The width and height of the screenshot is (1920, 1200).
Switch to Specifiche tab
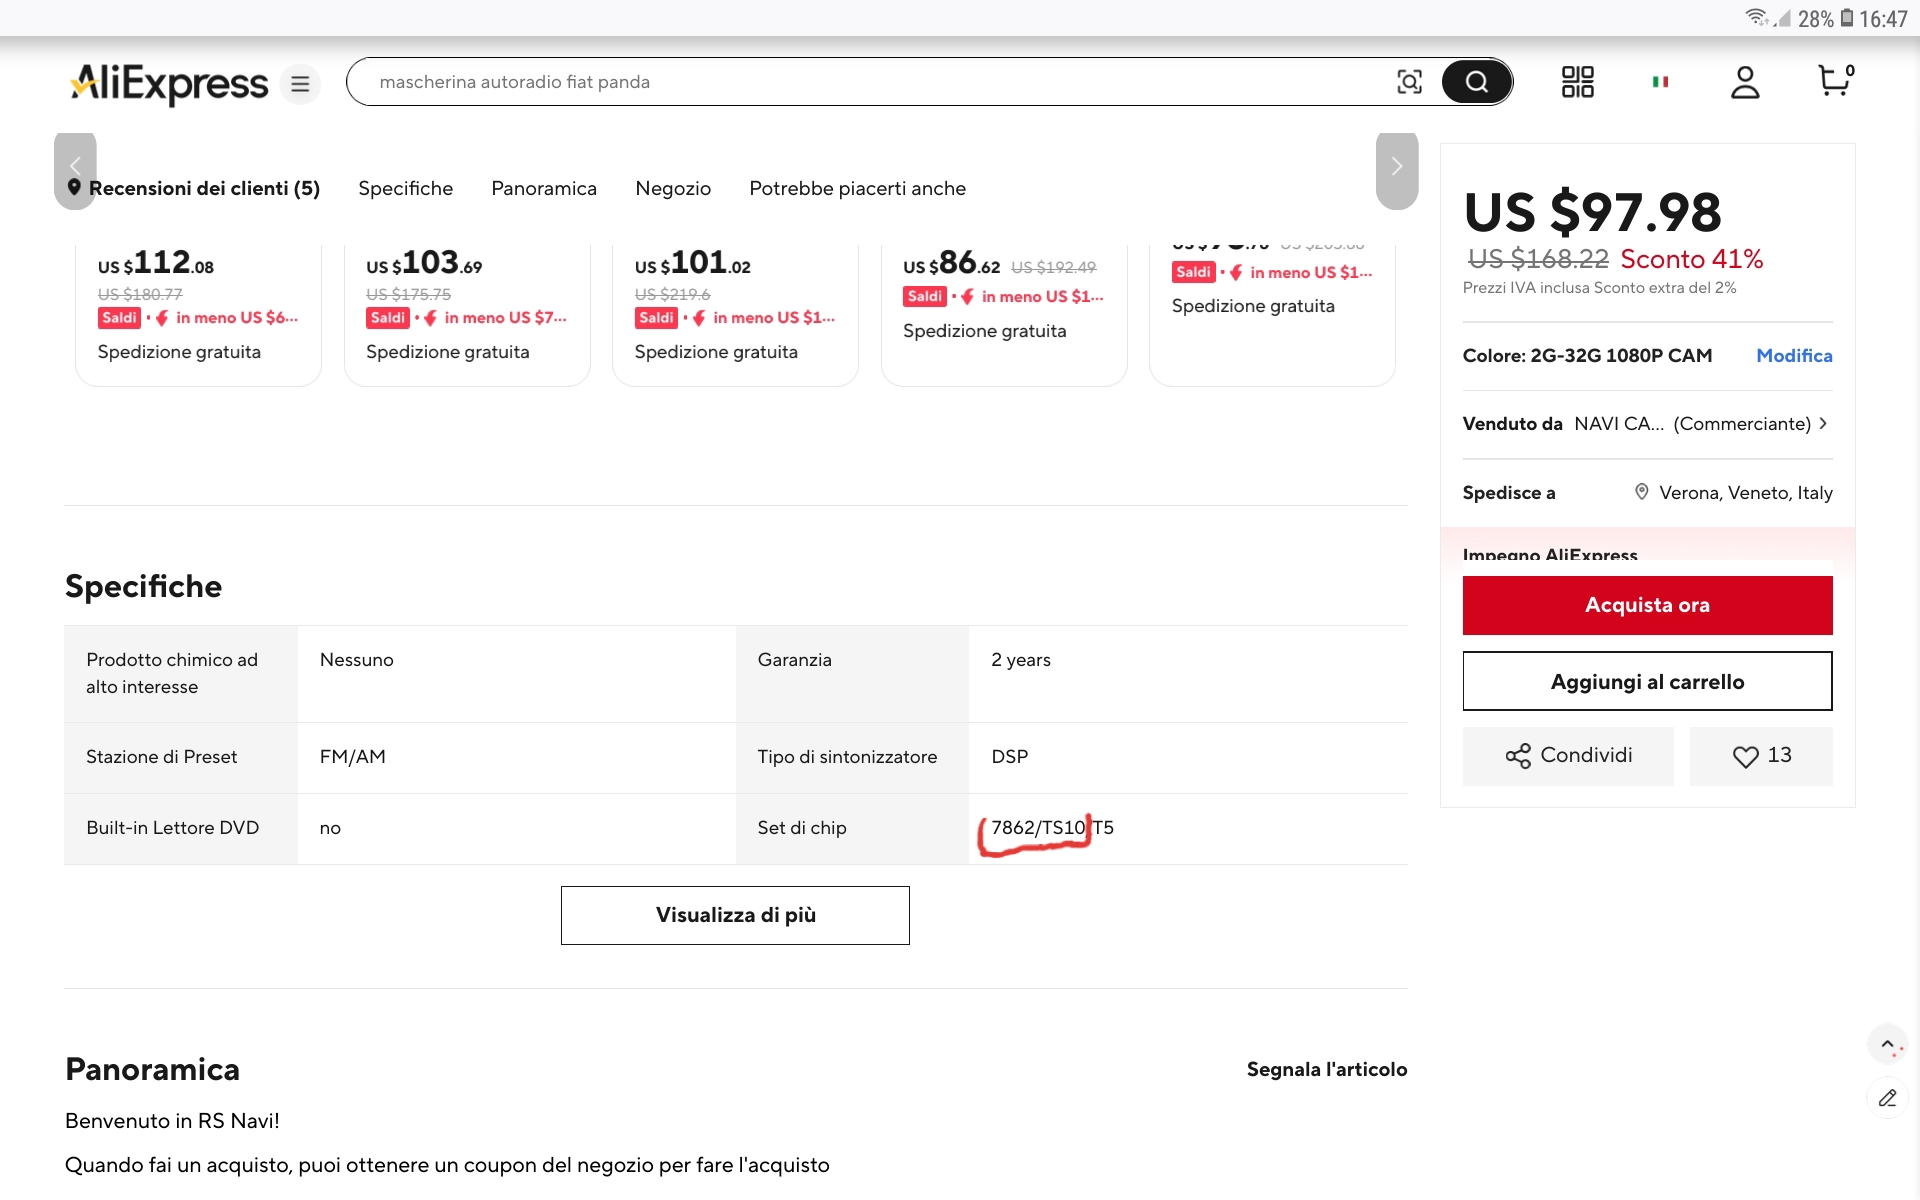405,188
